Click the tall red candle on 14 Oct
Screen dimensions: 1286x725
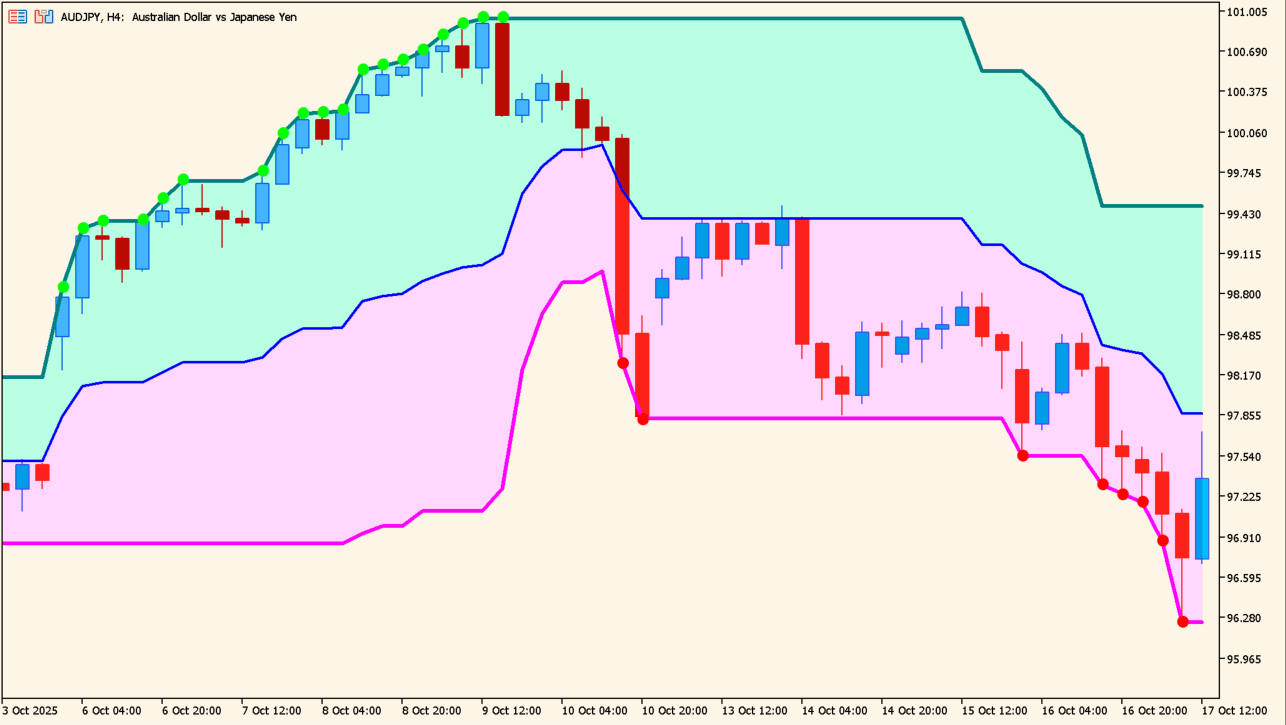[802, 281]
